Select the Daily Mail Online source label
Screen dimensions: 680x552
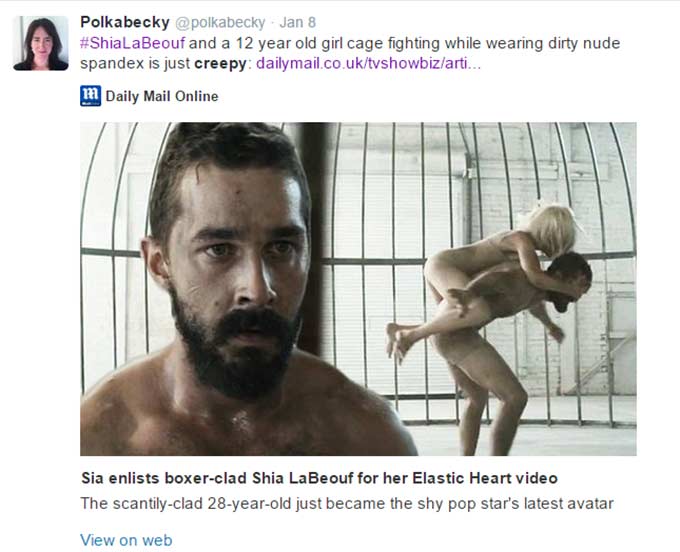pyautogui.click(x=162, y=96)
